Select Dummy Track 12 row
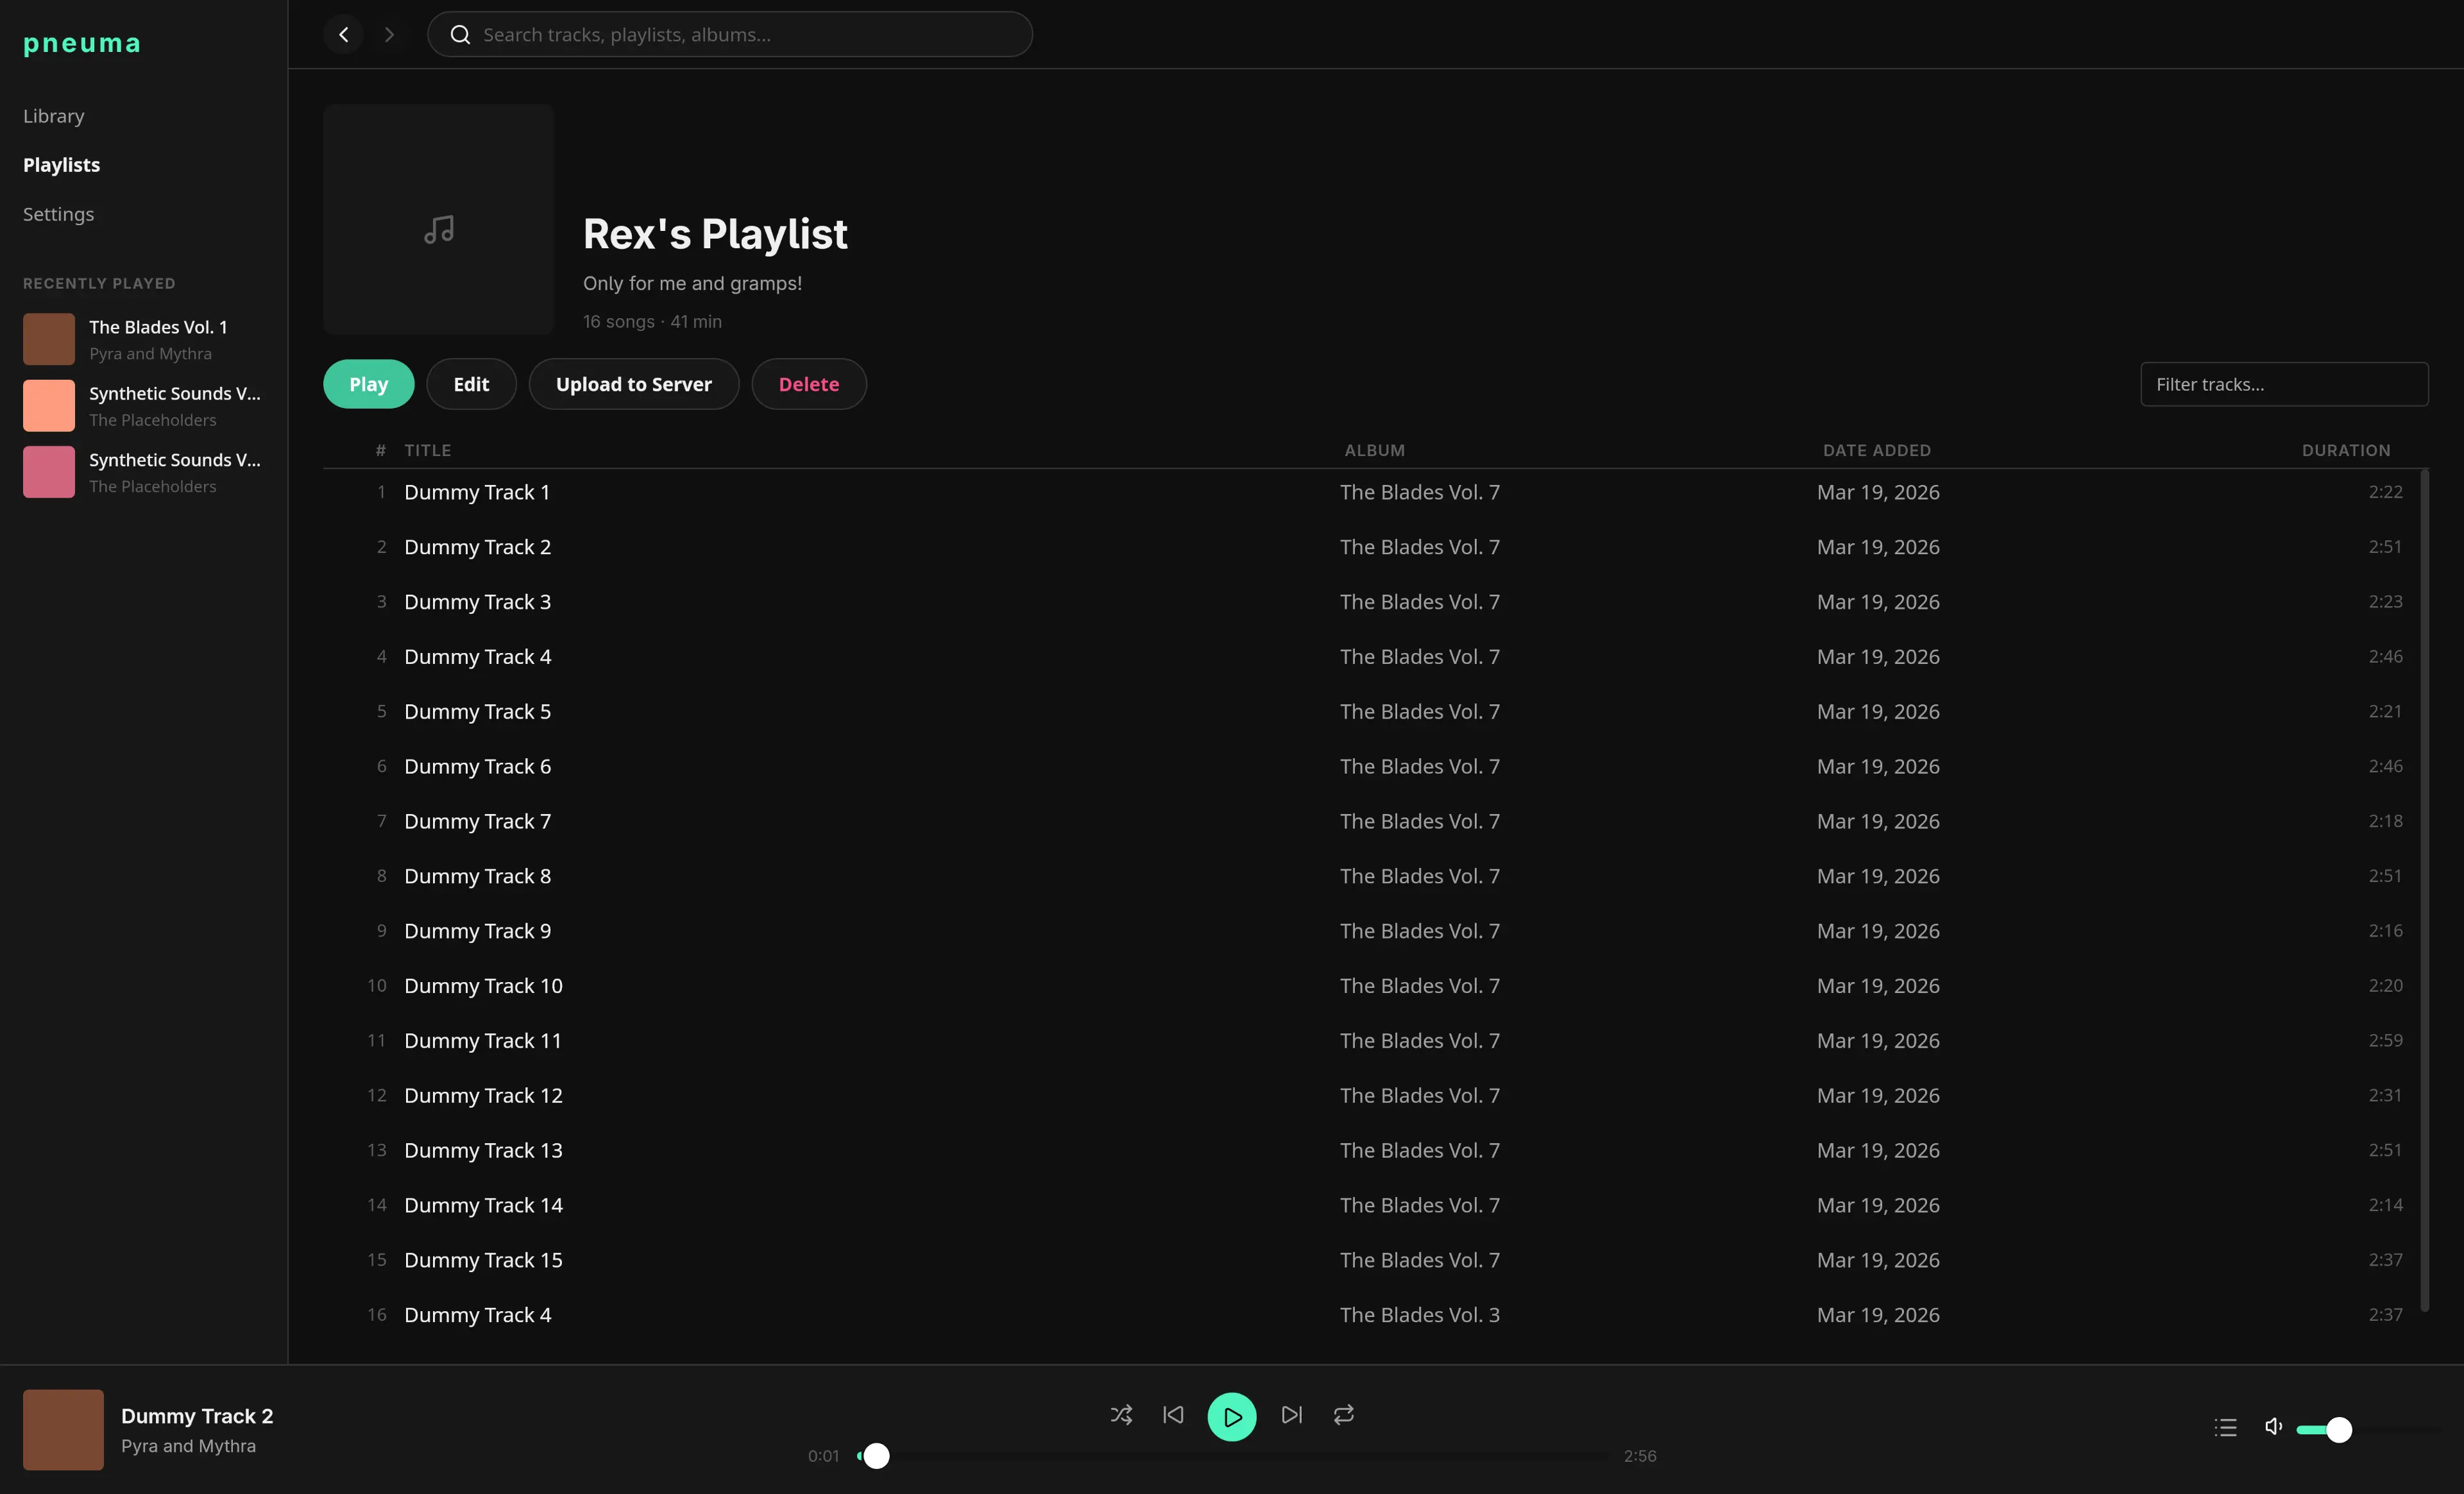 (x=1370, y=1096)
